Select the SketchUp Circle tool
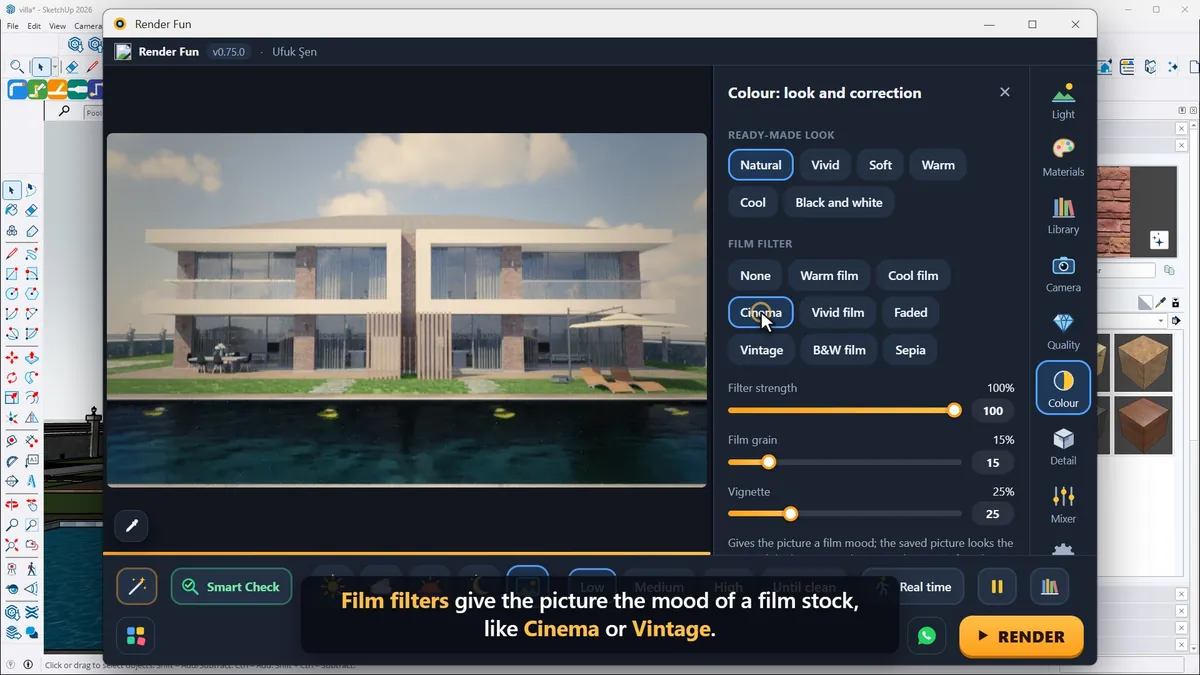The image size is (1200, 675). [x=11, y=293]
